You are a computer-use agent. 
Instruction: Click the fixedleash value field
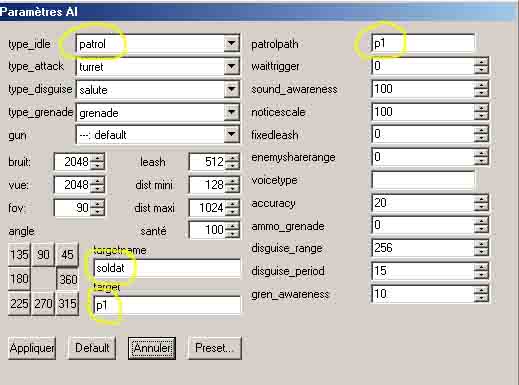422,134
